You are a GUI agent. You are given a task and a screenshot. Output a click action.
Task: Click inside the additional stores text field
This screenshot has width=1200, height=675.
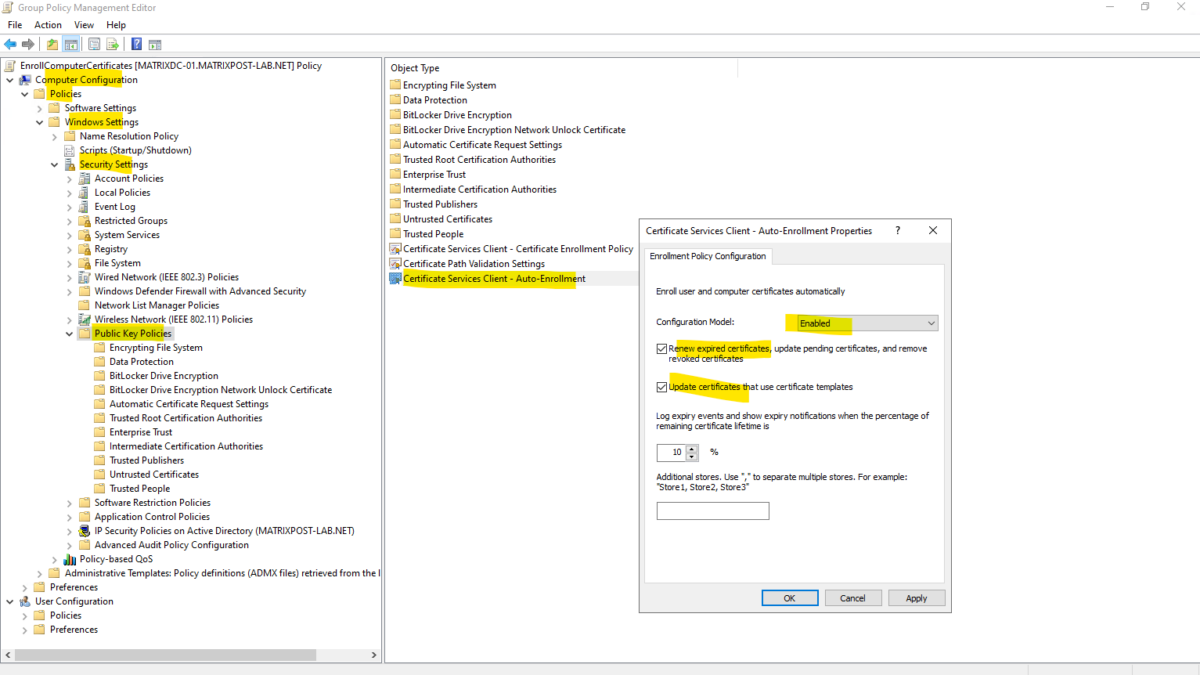pos(712,510)
